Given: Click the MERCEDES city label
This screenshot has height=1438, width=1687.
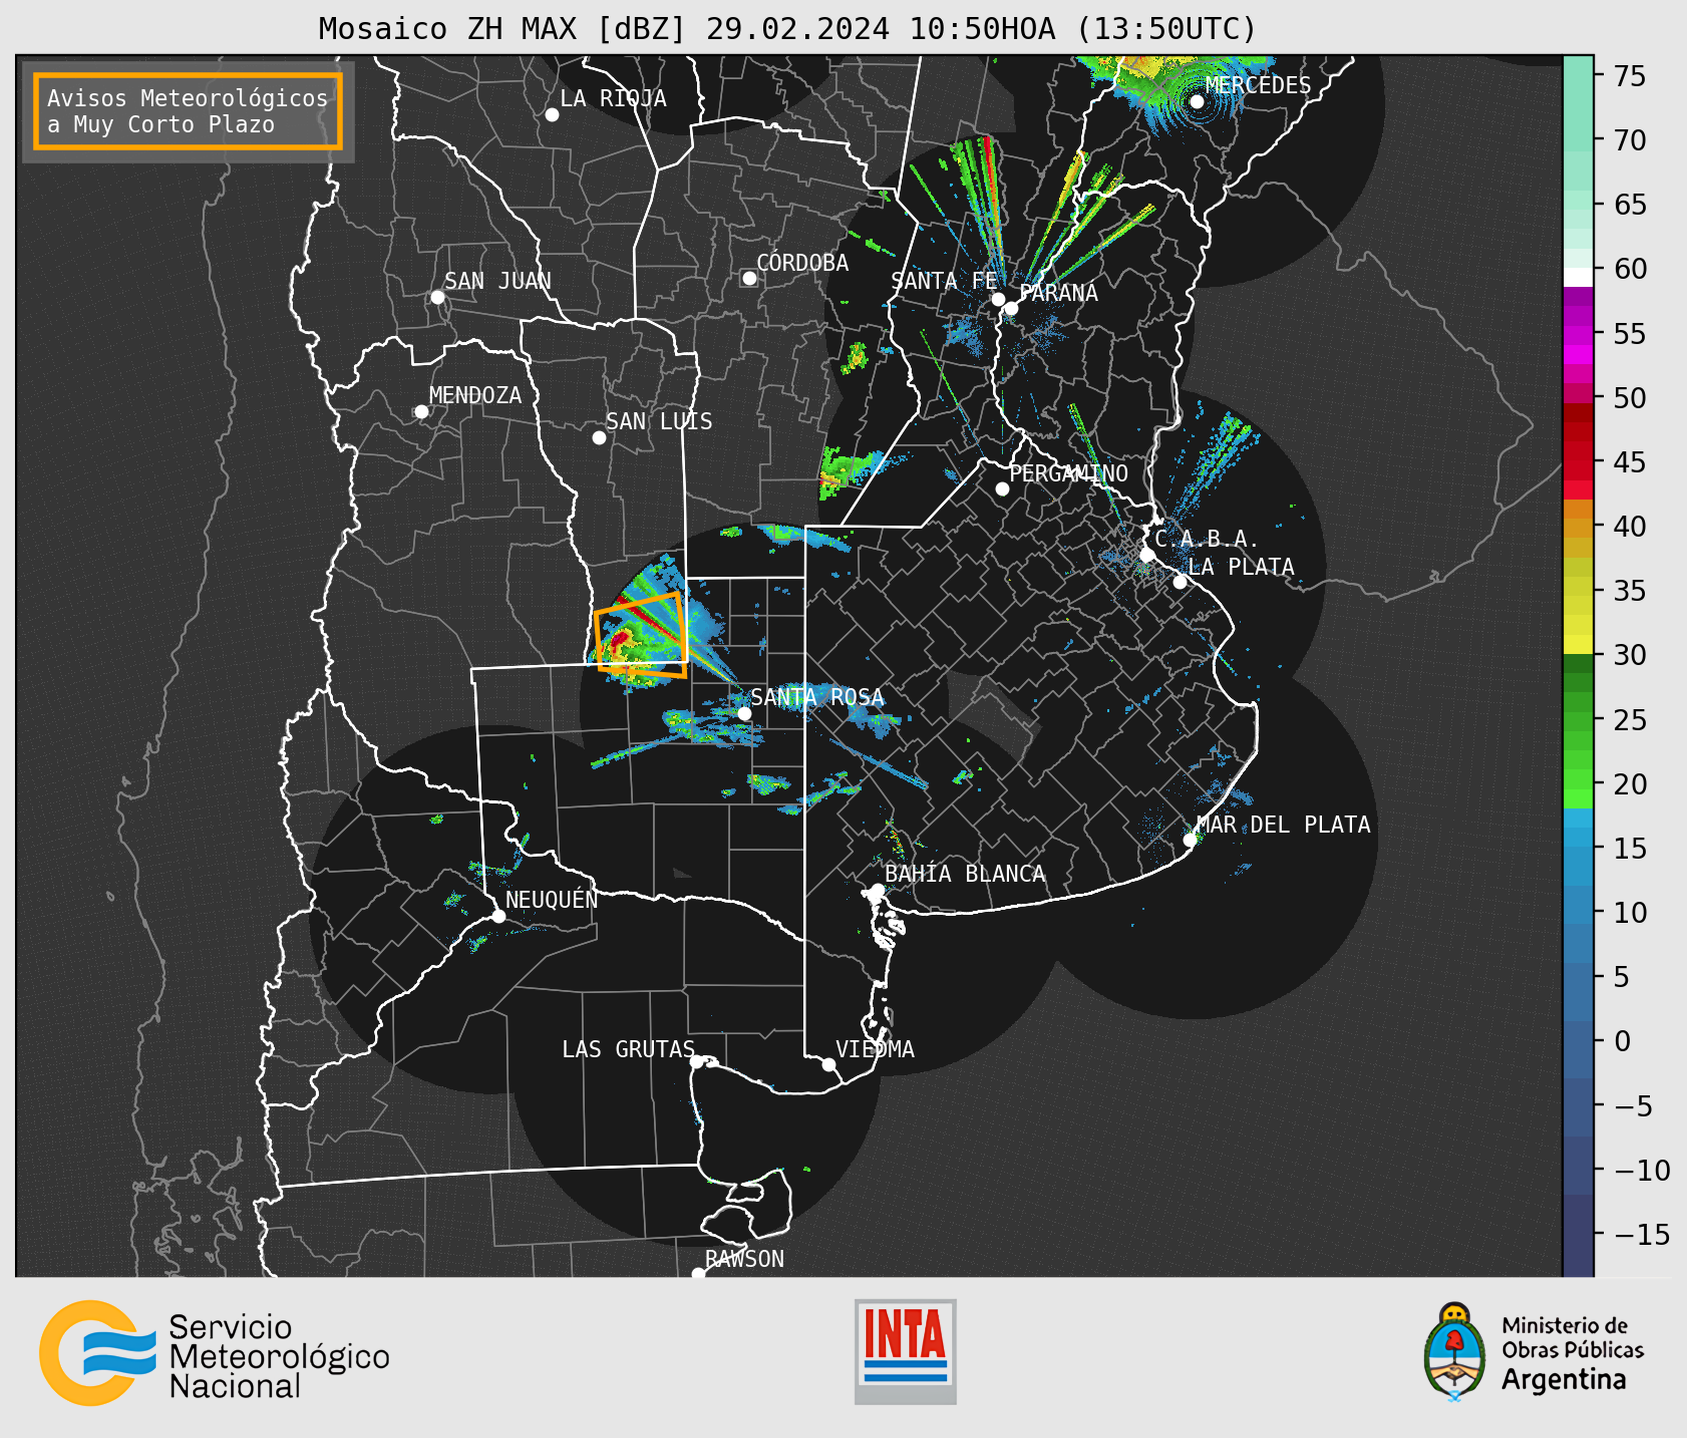Looking at the screenshot, I should tap(1258, 86).
